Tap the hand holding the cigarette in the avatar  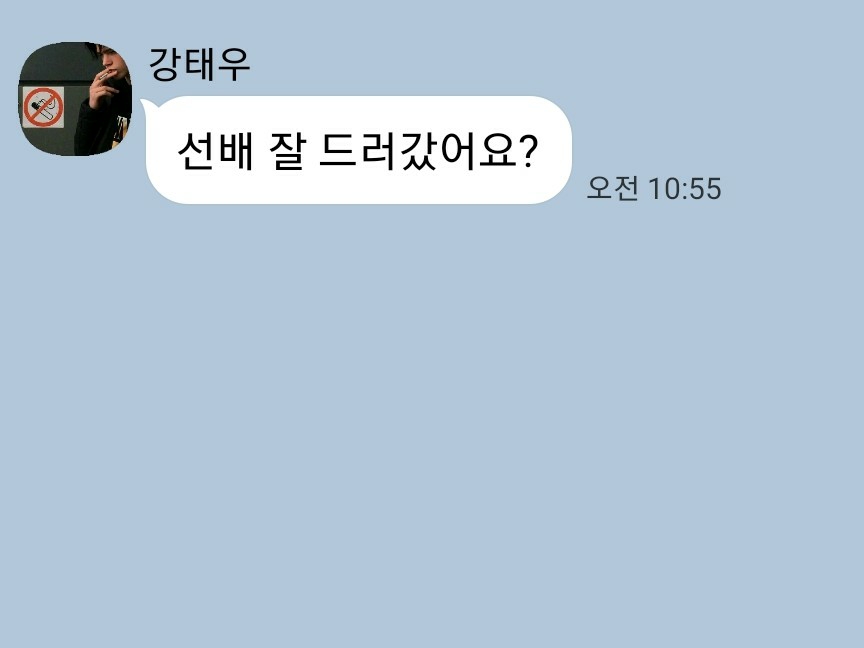[104, 88]
